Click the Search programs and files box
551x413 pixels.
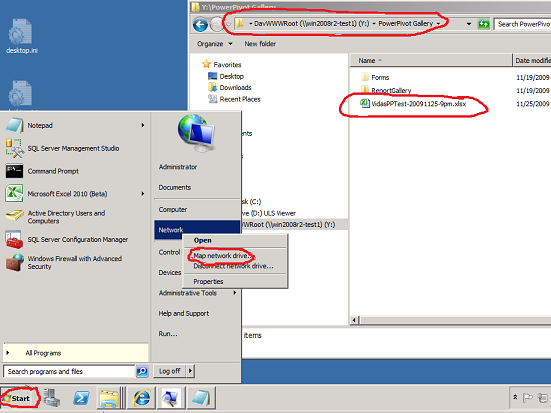tap(69, 371)
